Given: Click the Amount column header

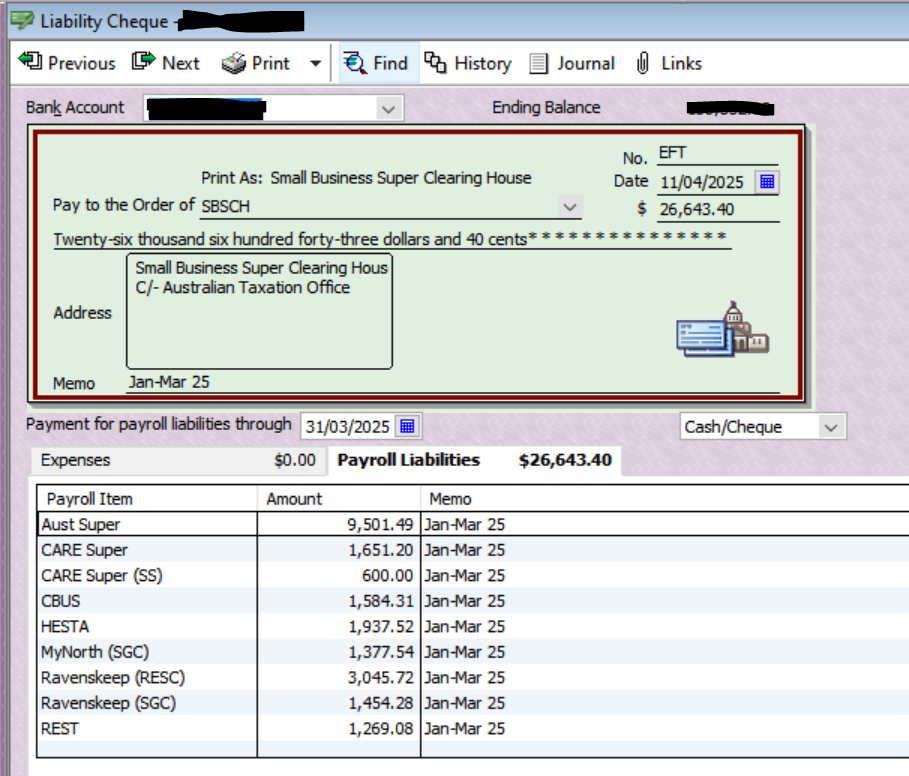Looking at the screenshot, I should tap(339, 499).
